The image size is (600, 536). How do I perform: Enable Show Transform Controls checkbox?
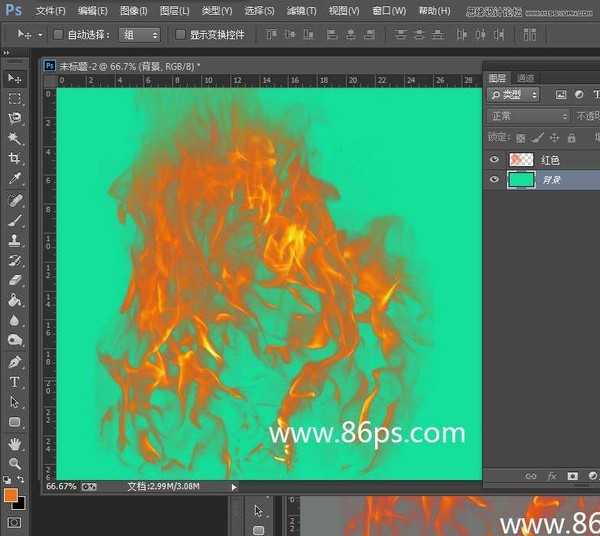[x=180, y=35]
